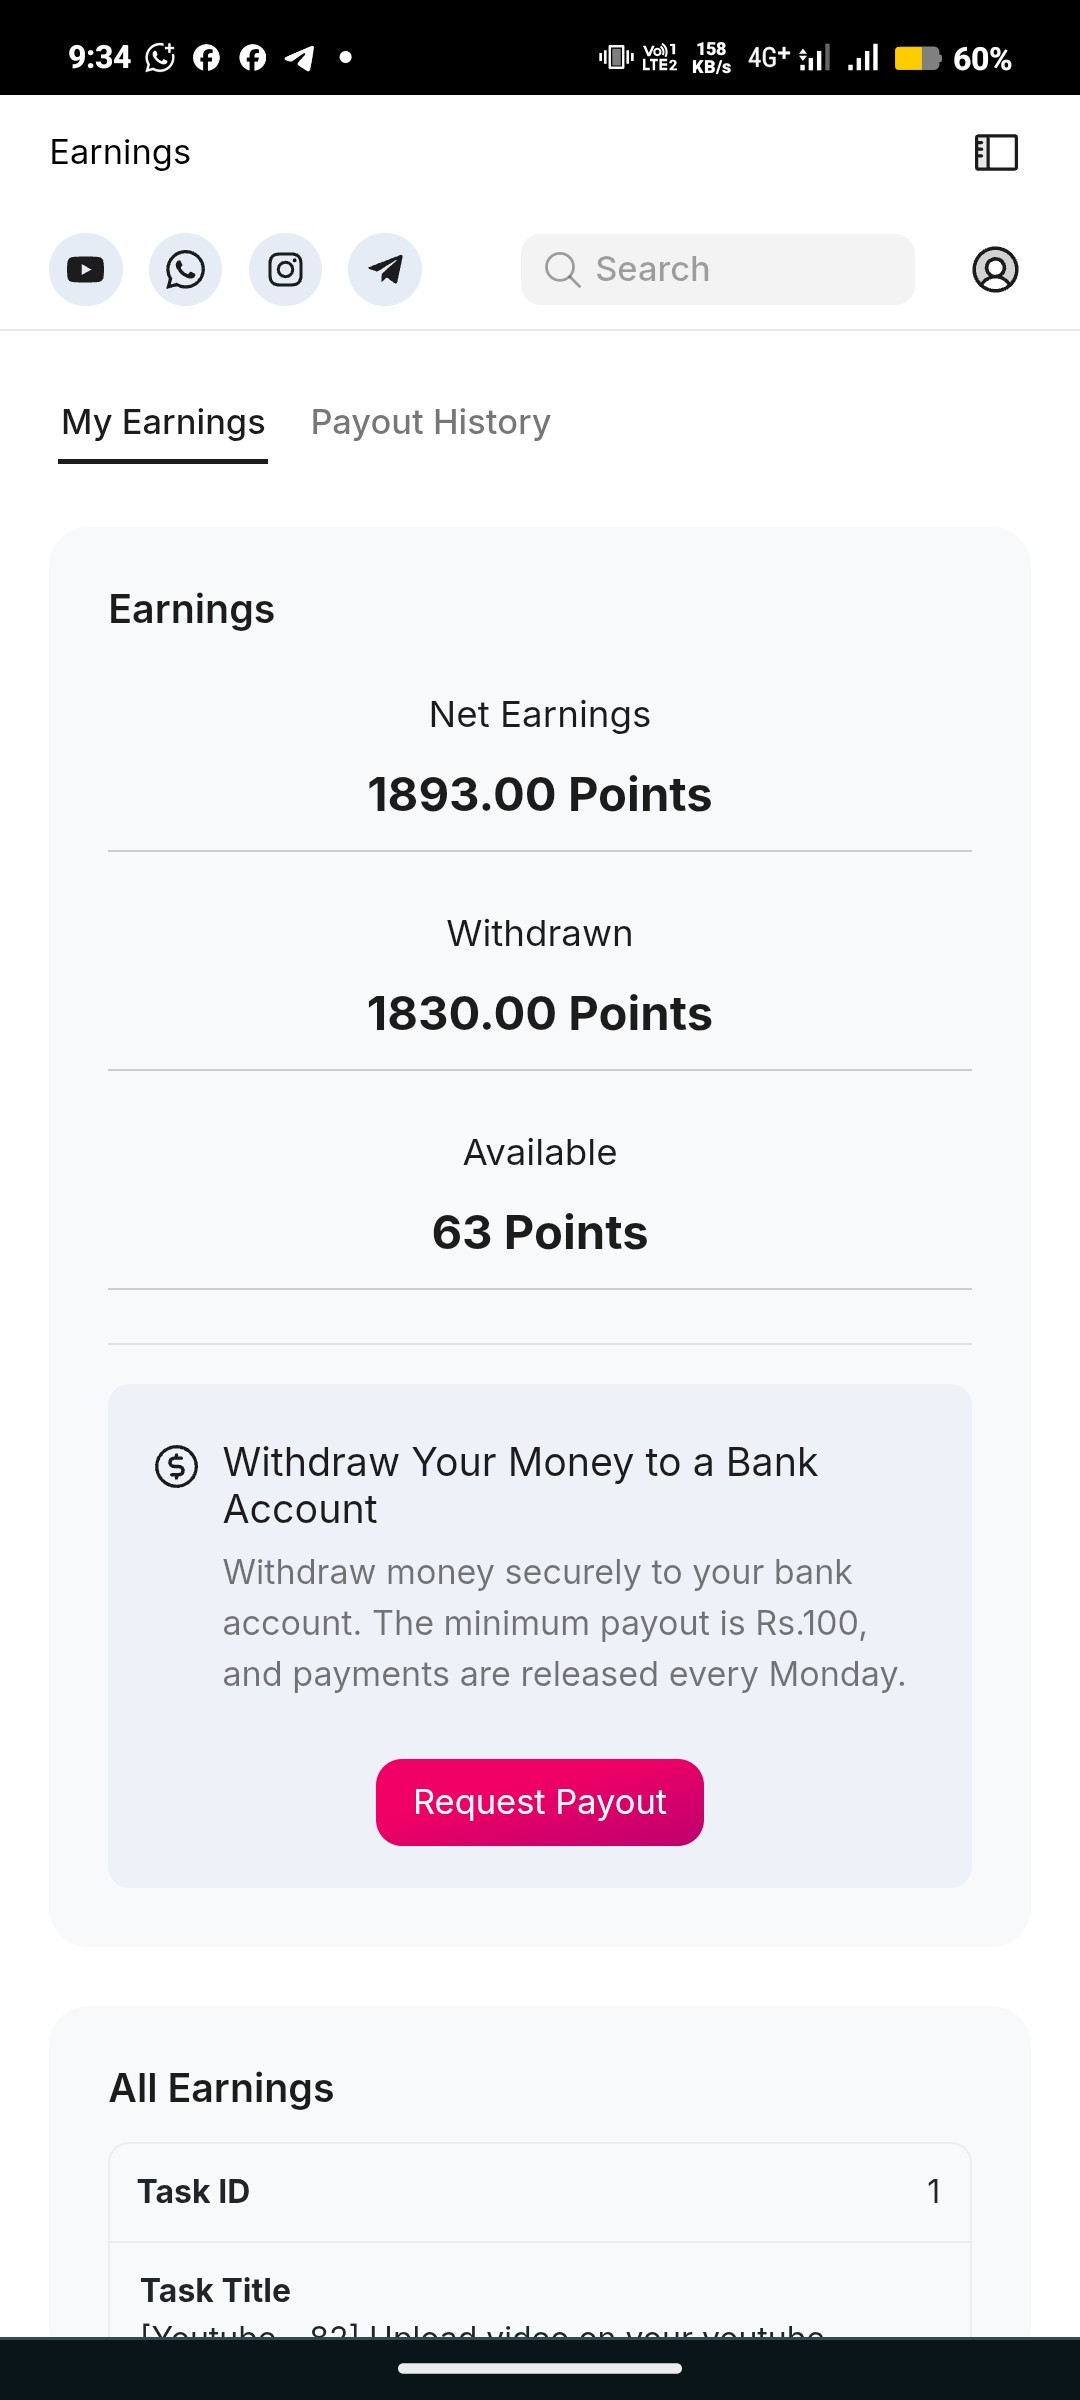The image size is (1080, 2400).
Task: Open the Telegram tasks icon
Action: coord(385,269)
